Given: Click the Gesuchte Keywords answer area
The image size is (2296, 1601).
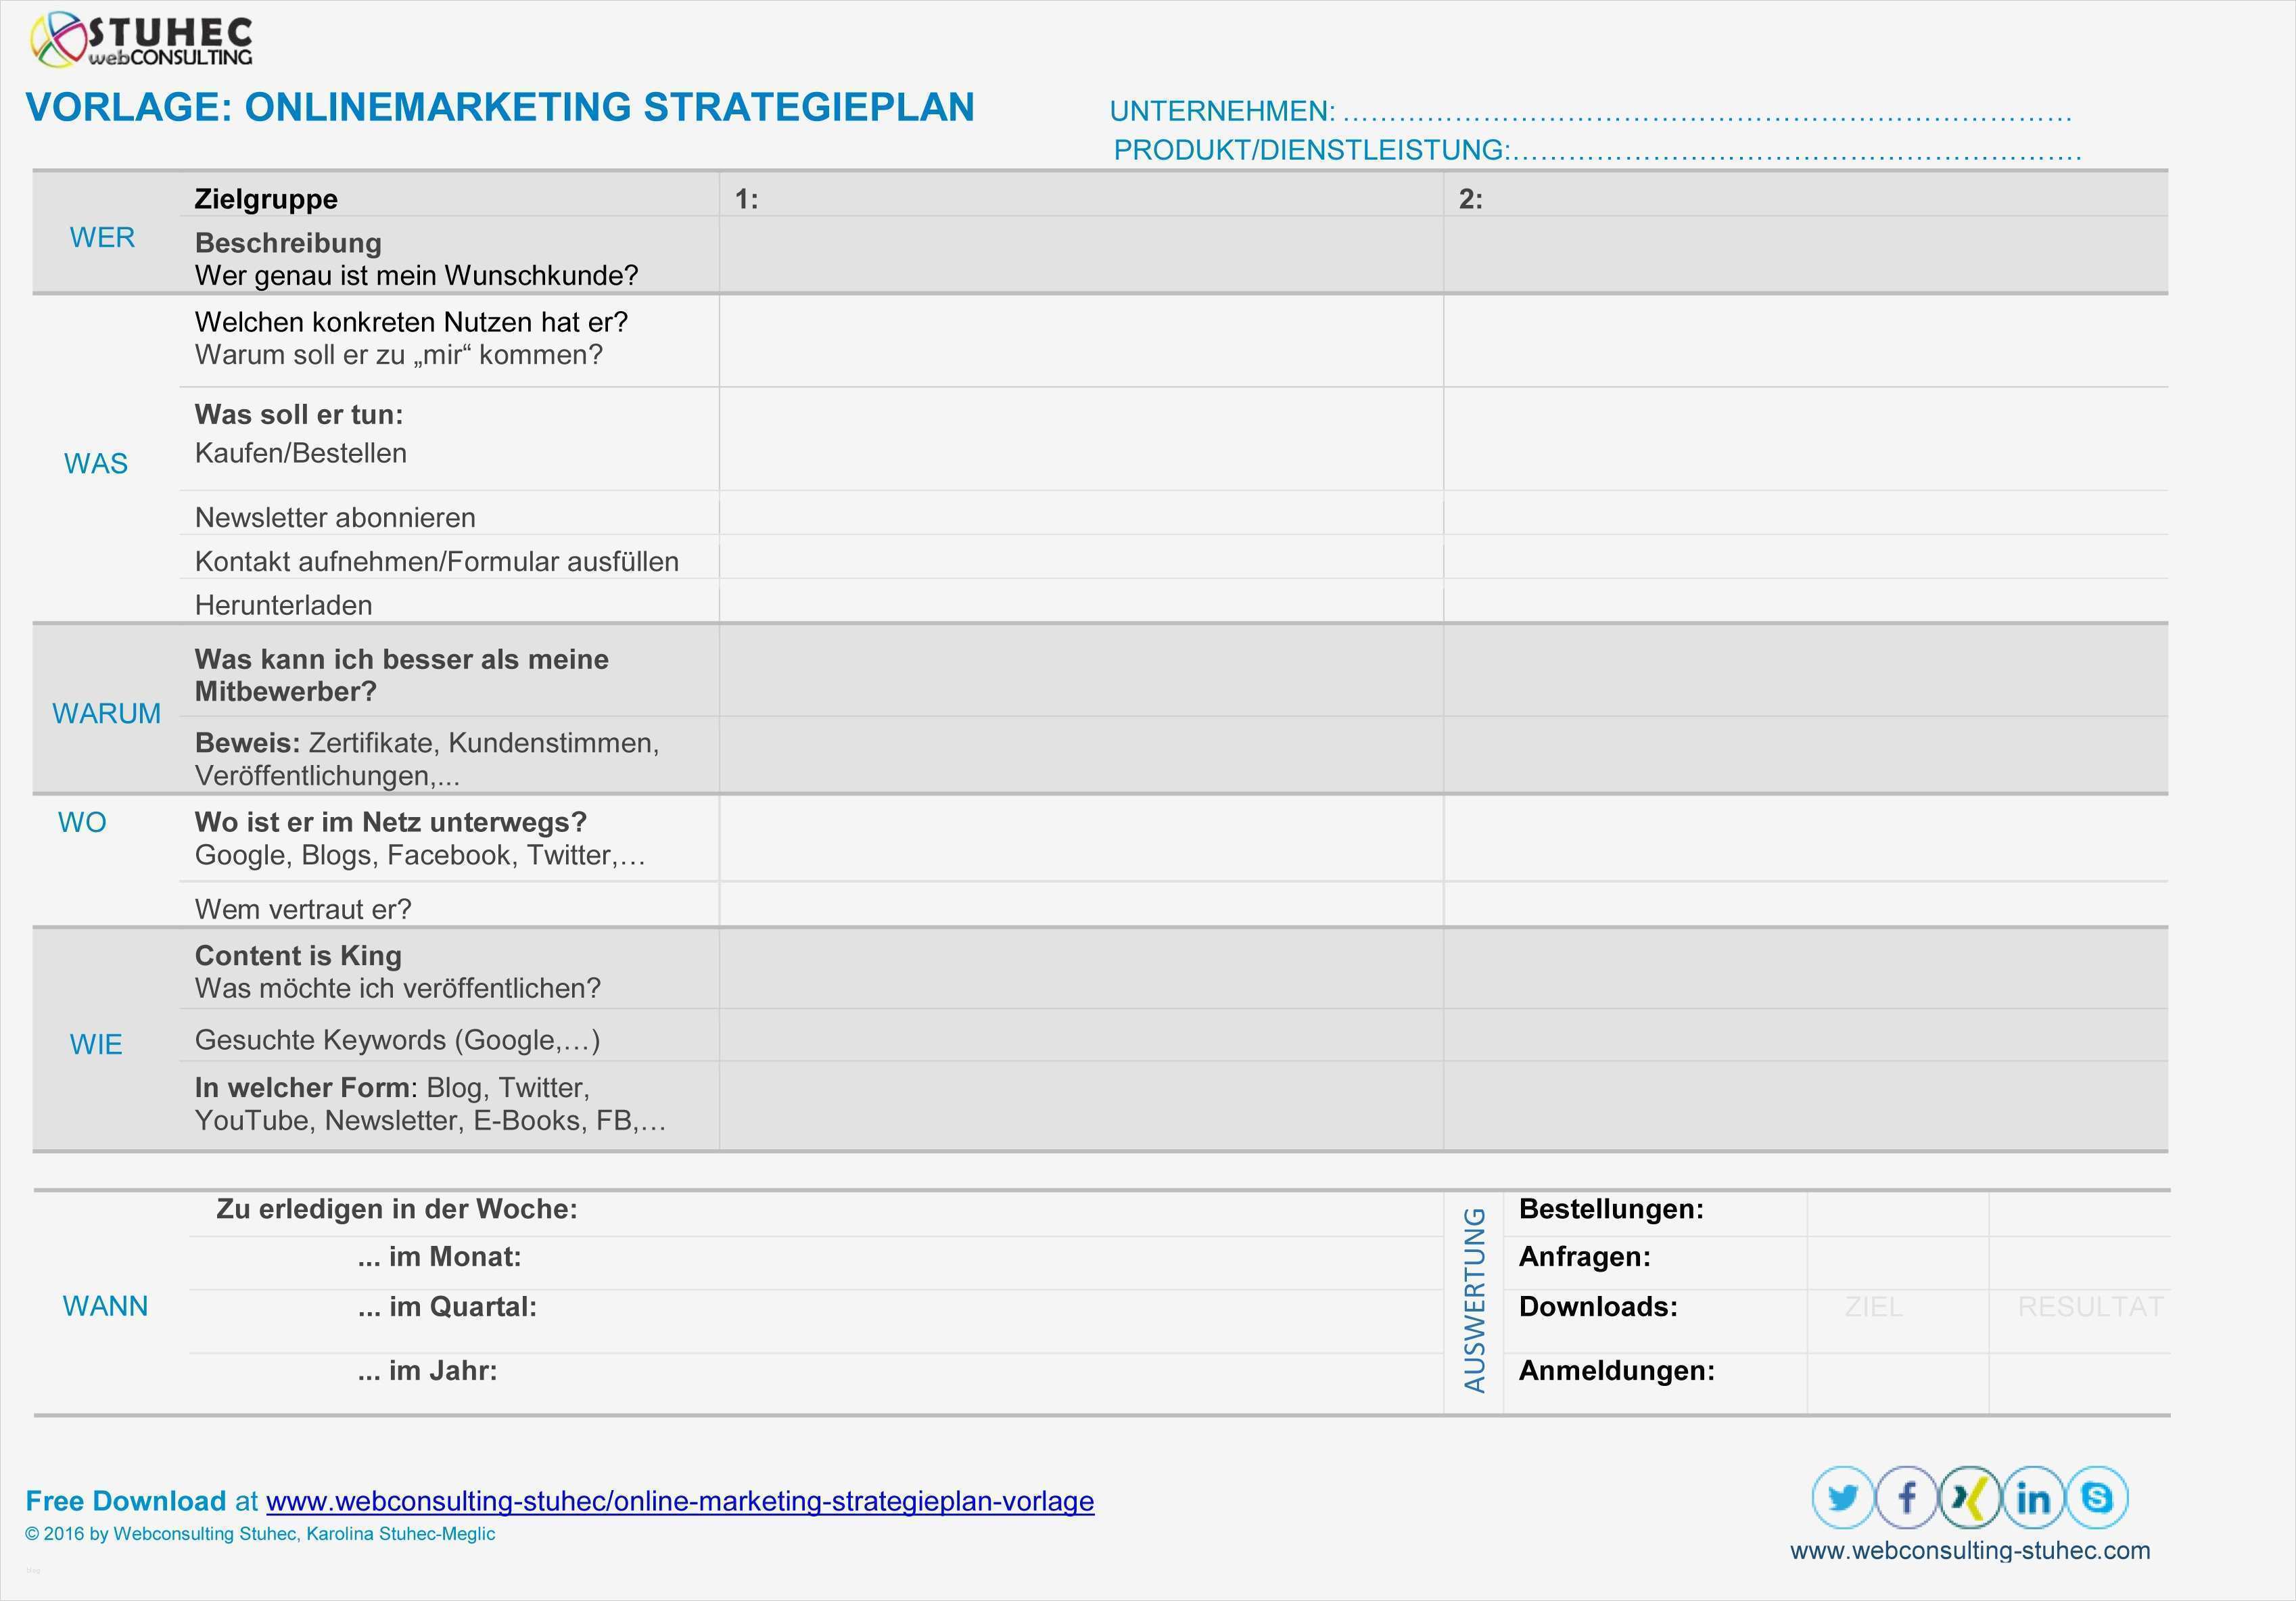Looking at the screenshot, I should 1080,1038.
